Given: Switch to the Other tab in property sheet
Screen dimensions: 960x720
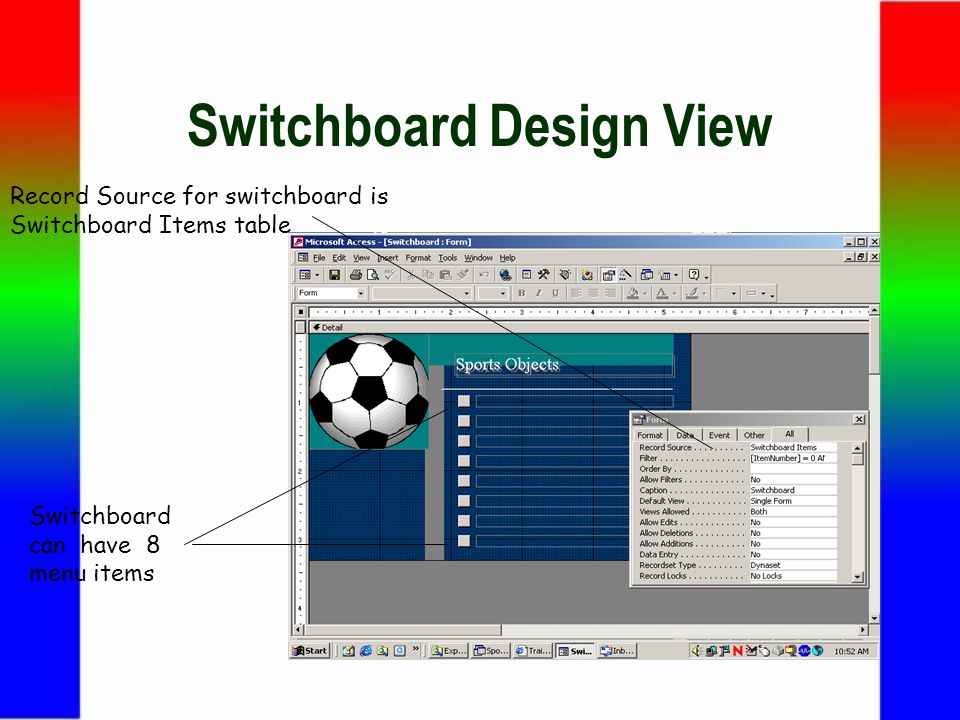Looking at the screenshot, I should click(754, 435).
